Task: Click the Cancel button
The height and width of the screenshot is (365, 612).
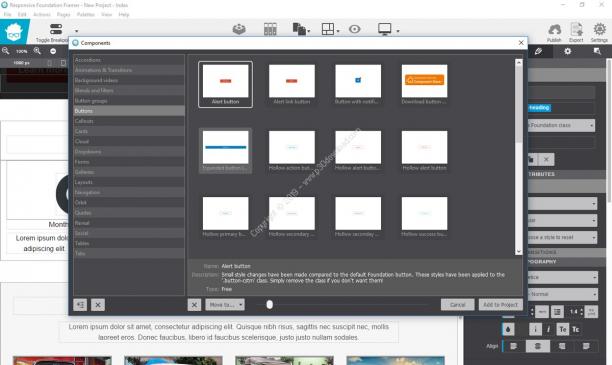Action: pos(457,304)
